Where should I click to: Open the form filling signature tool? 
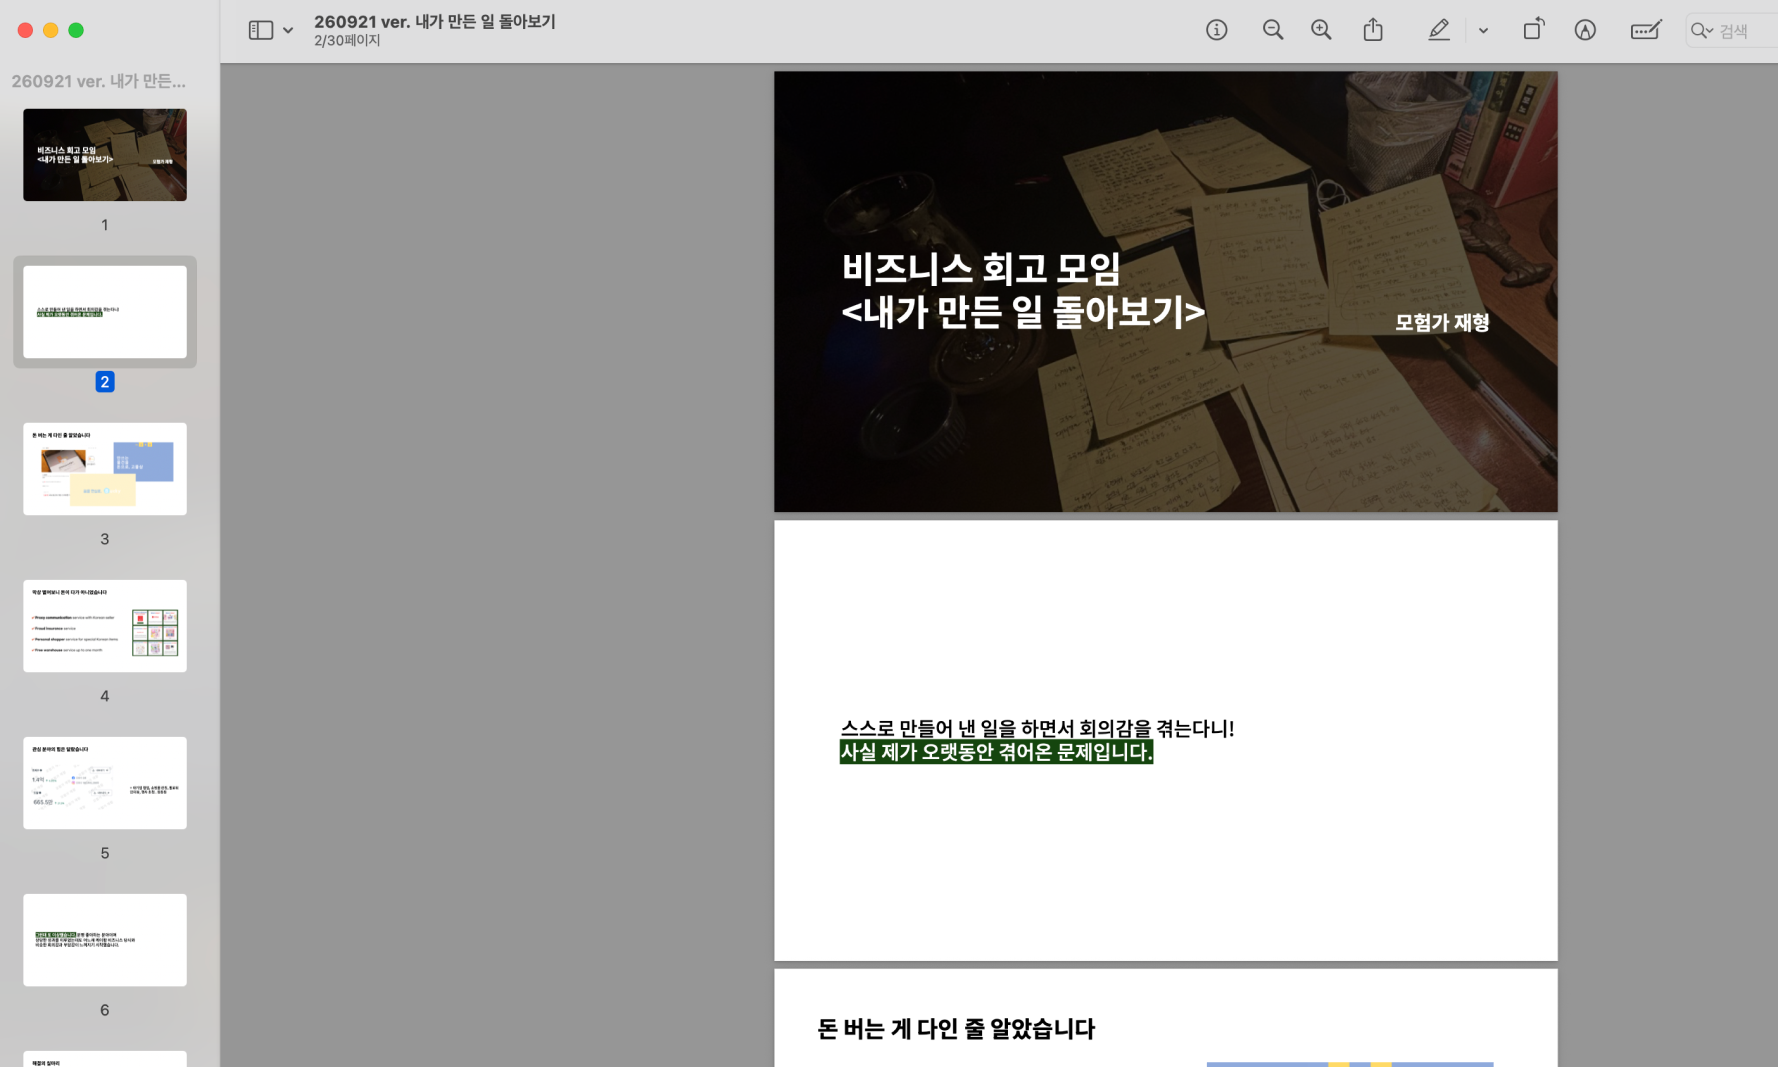(x=1646, y=30)
